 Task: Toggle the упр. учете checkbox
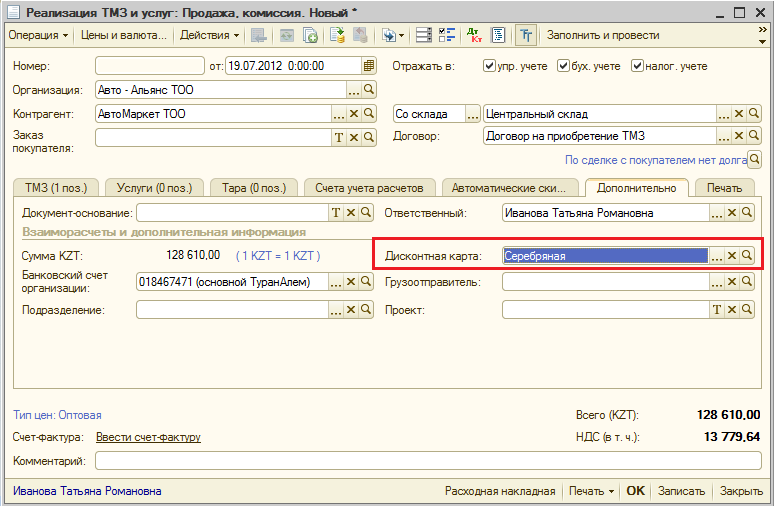[x=489, y=66]
